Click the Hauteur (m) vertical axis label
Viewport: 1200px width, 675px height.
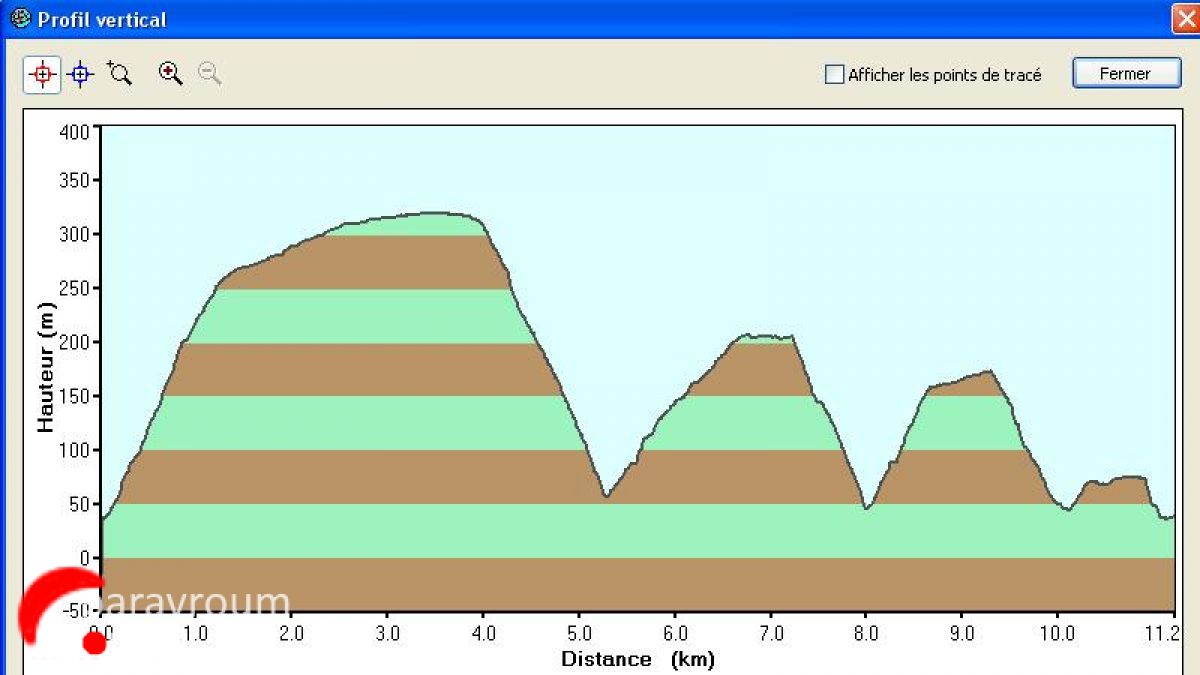tap(45, 367)
